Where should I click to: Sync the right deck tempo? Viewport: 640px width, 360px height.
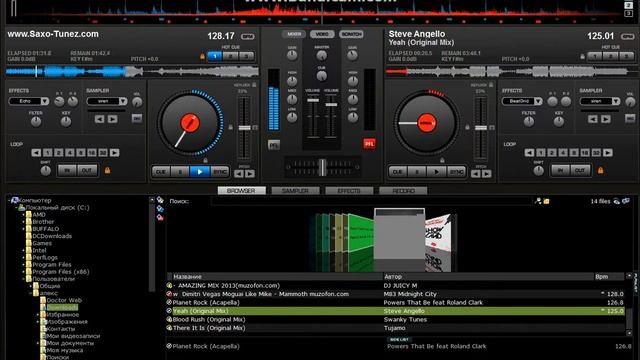pyautogui.click(x=456, y=172)
